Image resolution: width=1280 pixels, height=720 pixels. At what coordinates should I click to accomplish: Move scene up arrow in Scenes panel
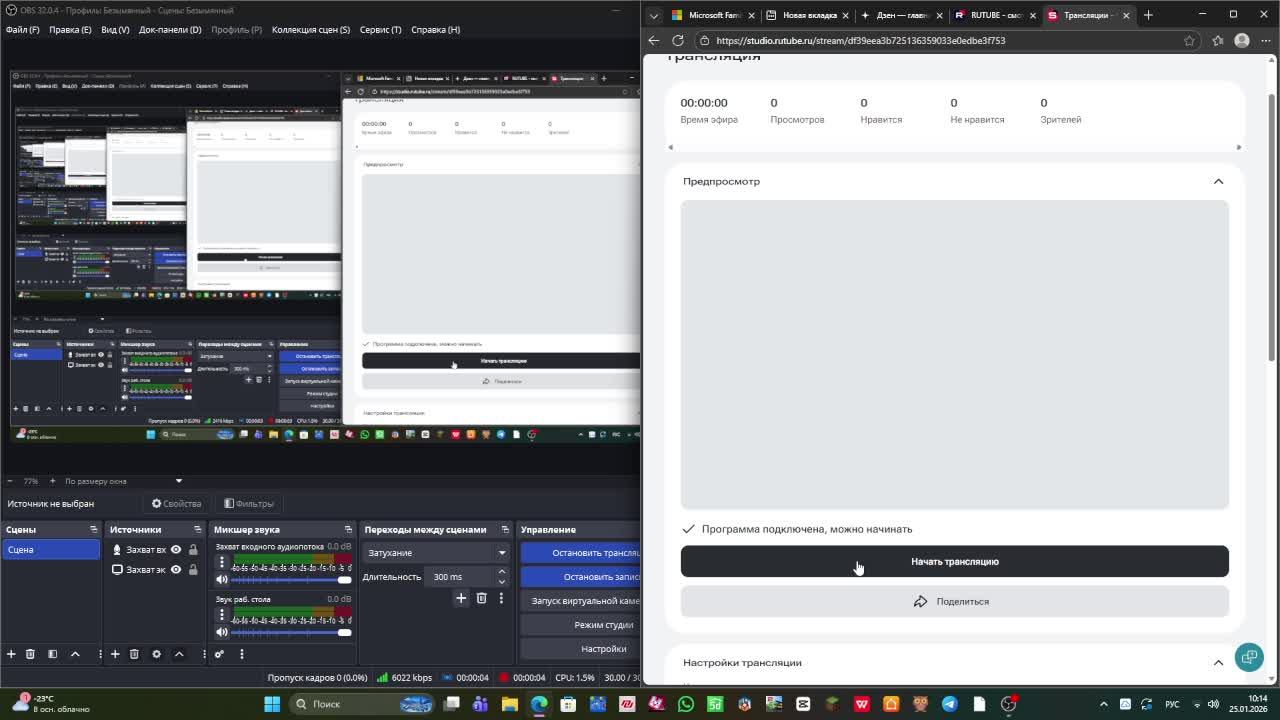tap(75, 654)
